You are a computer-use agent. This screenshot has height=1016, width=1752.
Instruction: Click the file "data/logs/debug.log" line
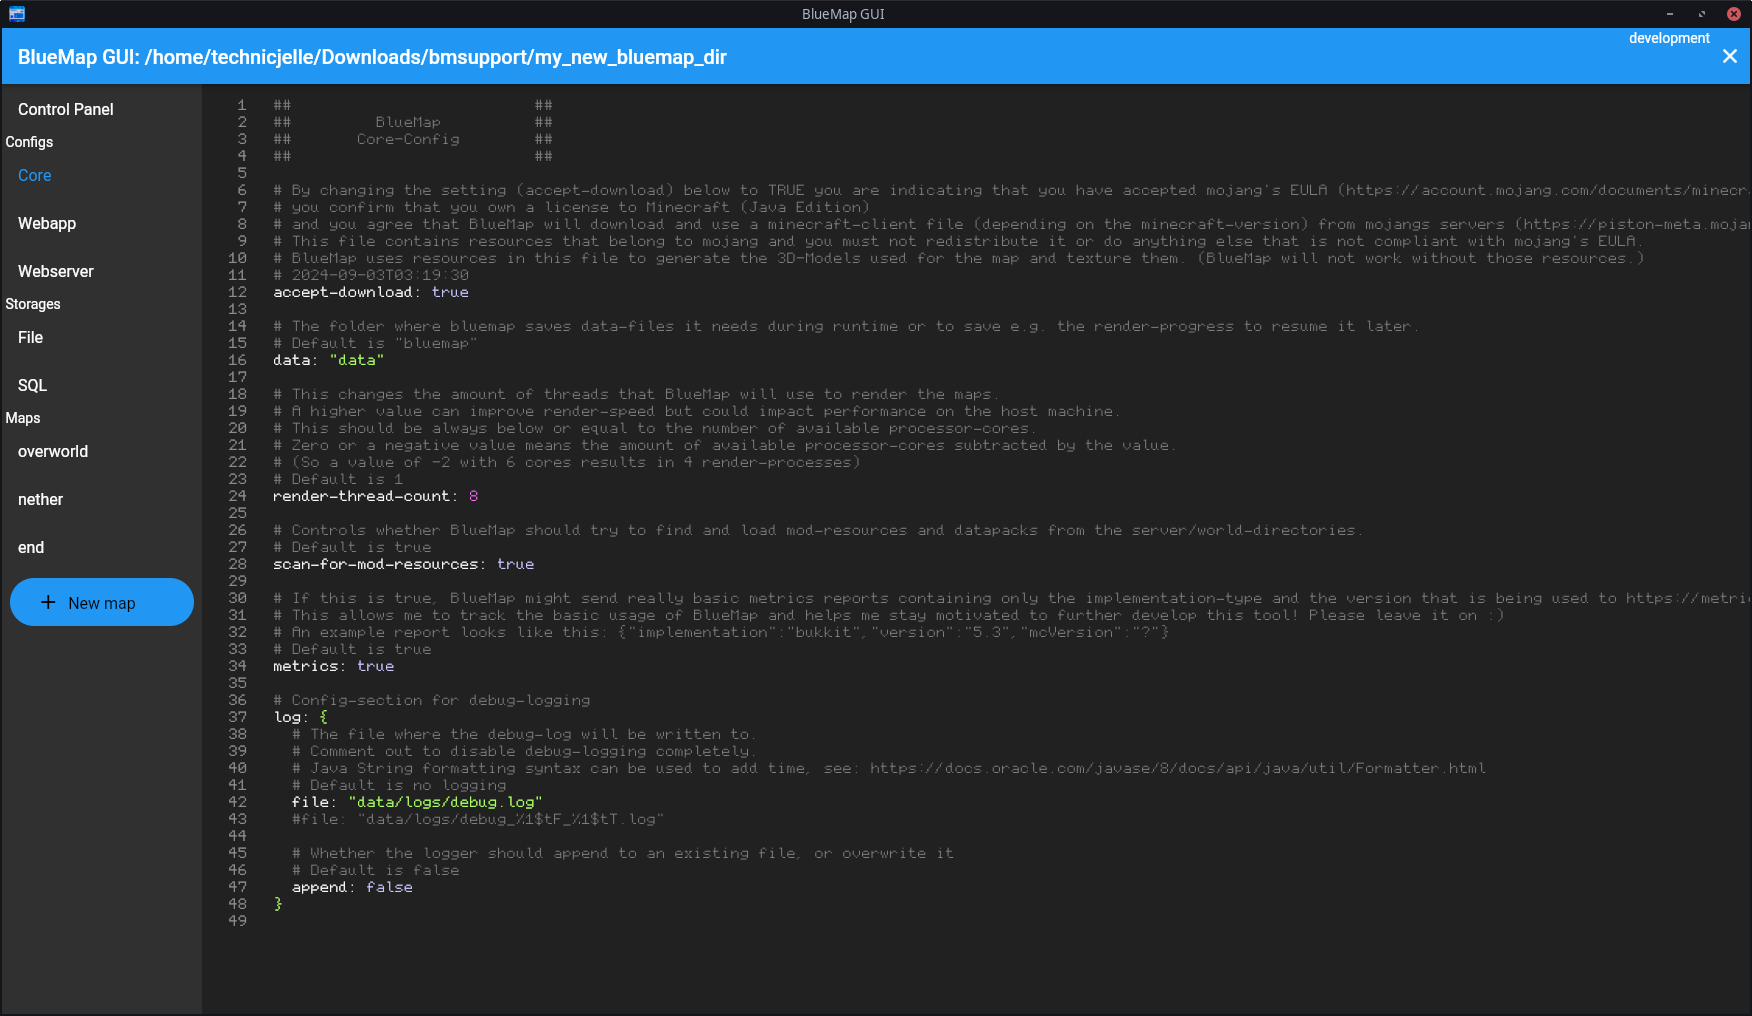(x=417, y=802)
